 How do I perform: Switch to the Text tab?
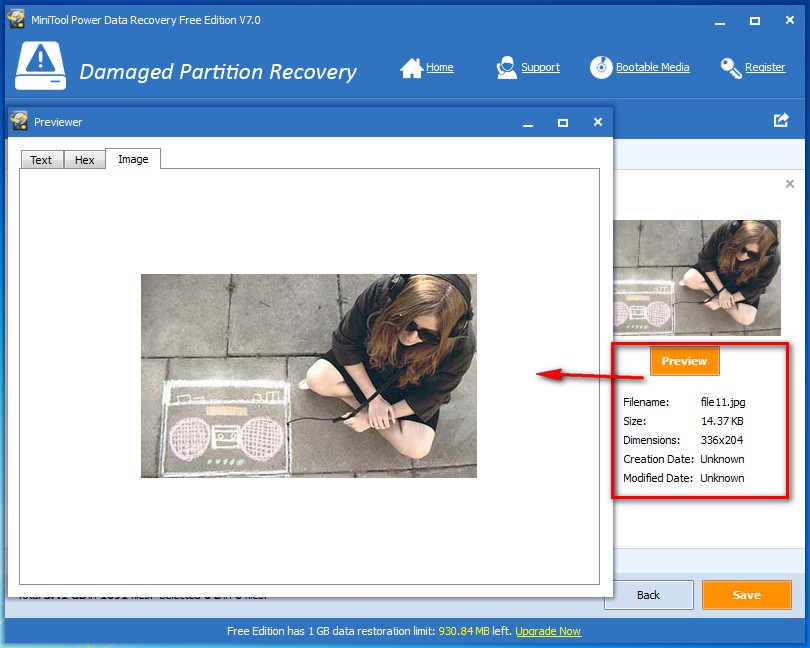pos(41,160)
